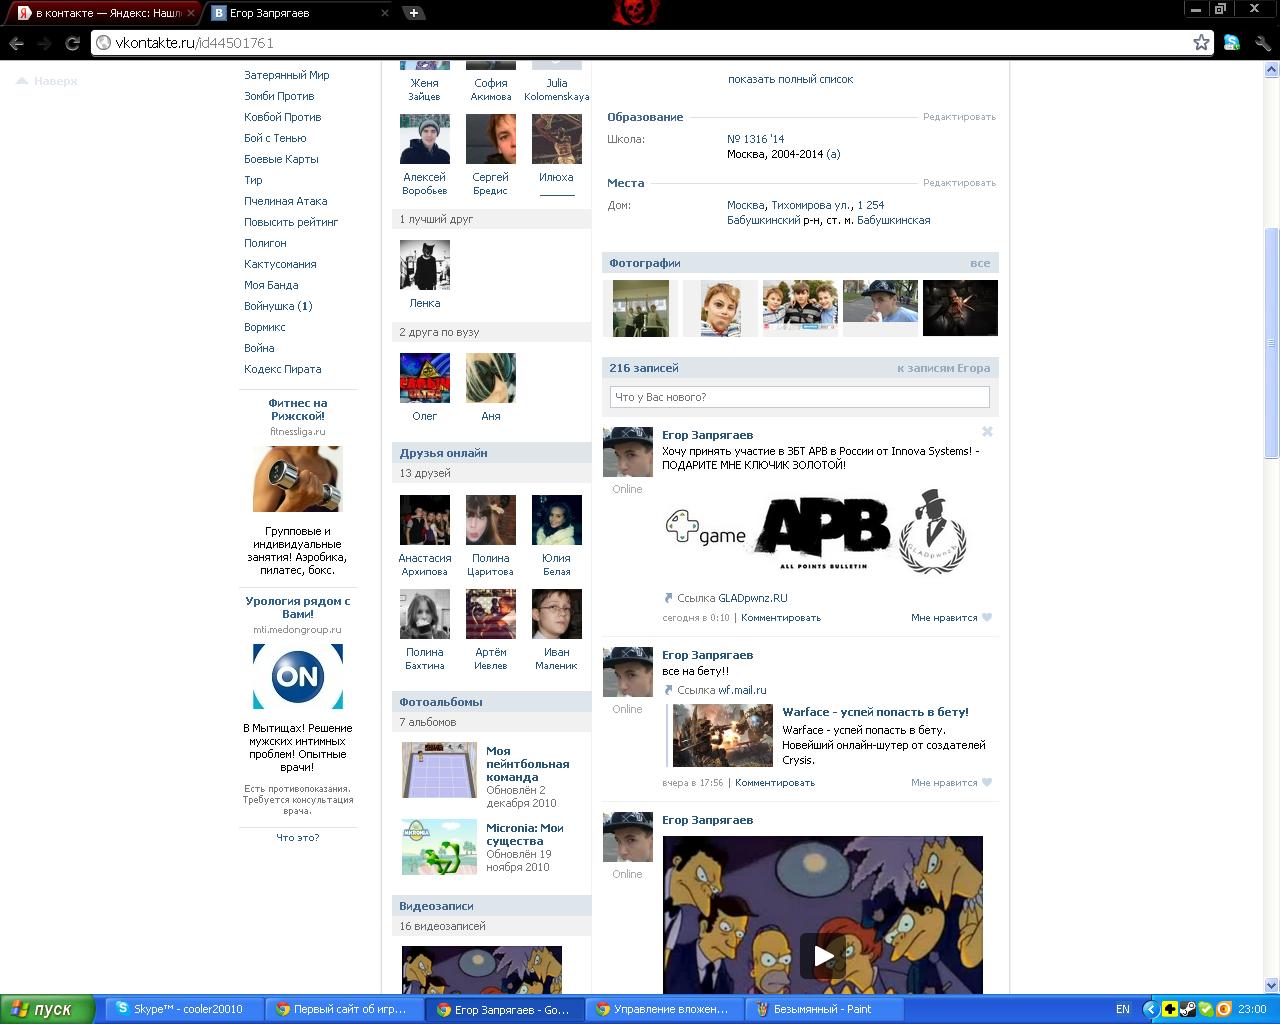This screenshot has width=1280, height=1024.
Task: Reload the page with the refresh icon
Action: (x=72, y=43)
